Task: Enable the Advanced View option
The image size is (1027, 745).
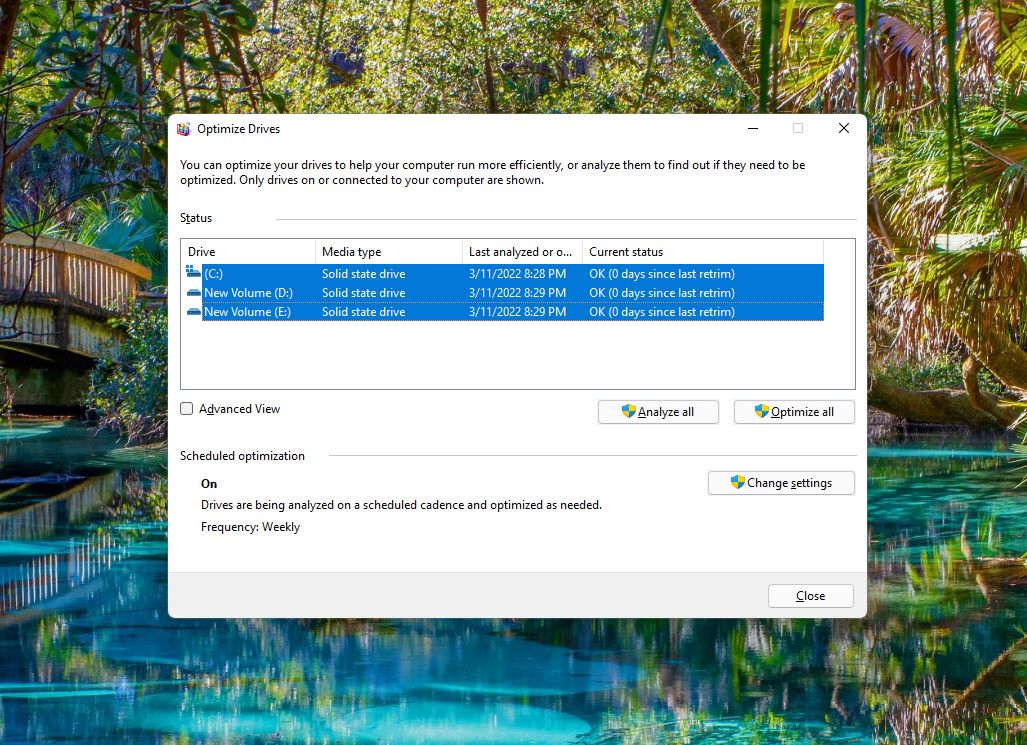Action: tap(186, 409)
